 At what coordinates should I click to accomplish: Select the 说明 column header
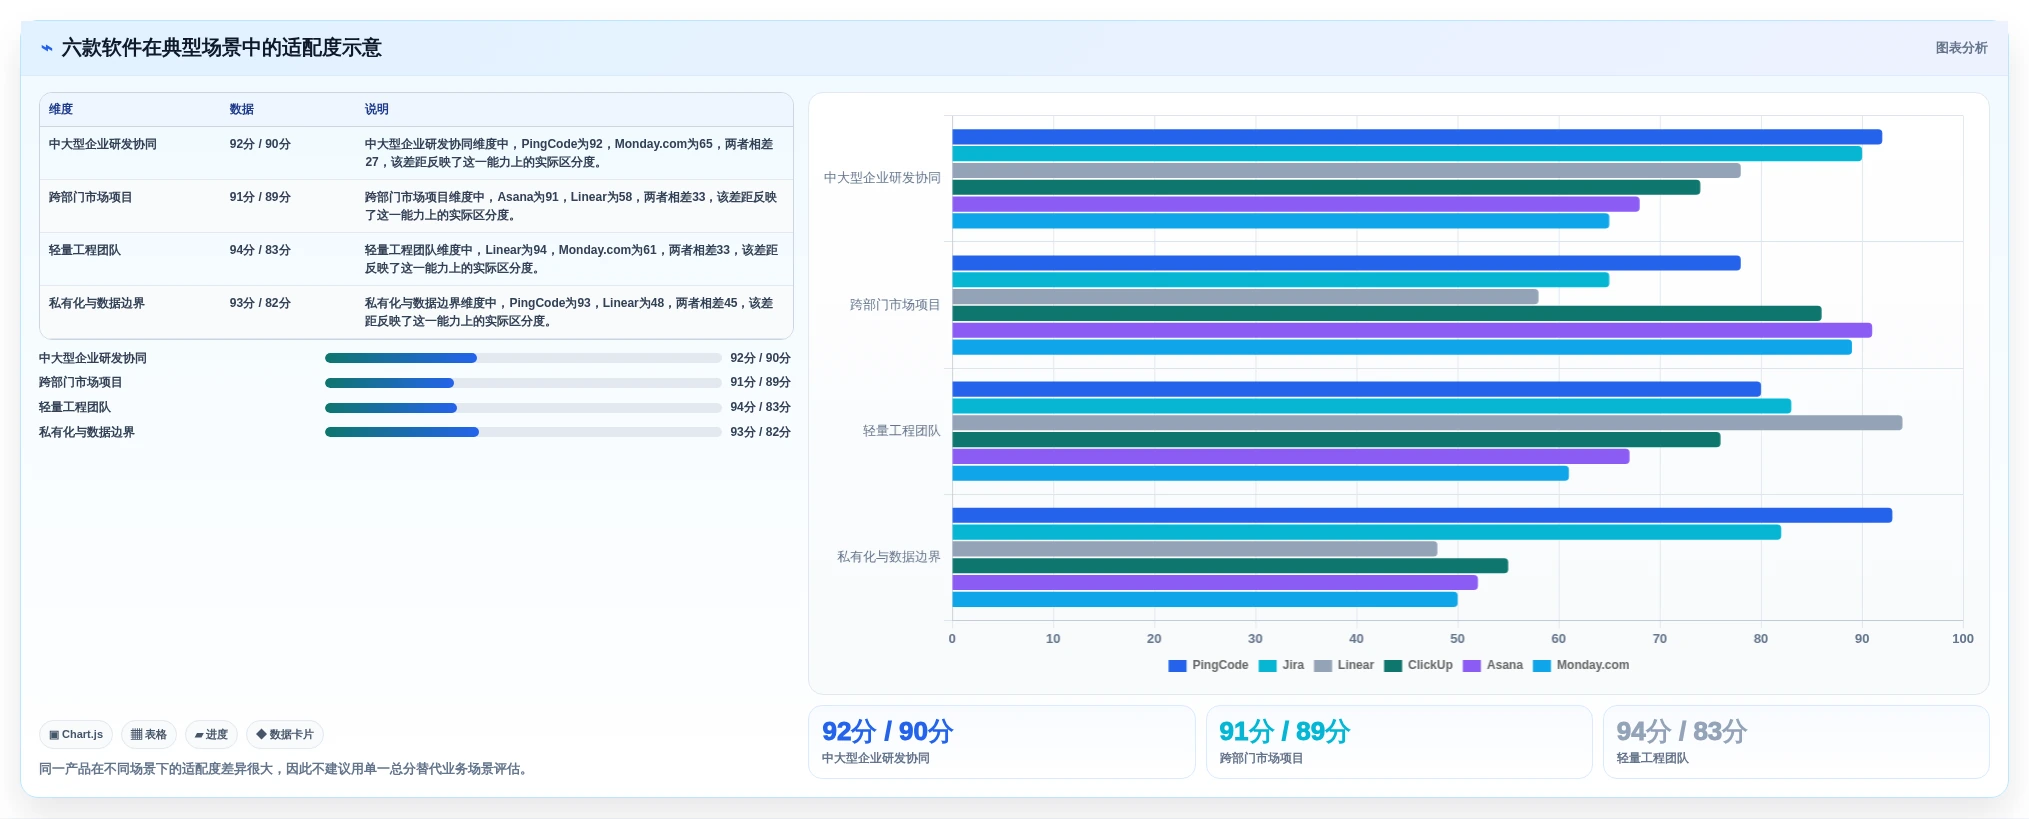click(377, 109)
